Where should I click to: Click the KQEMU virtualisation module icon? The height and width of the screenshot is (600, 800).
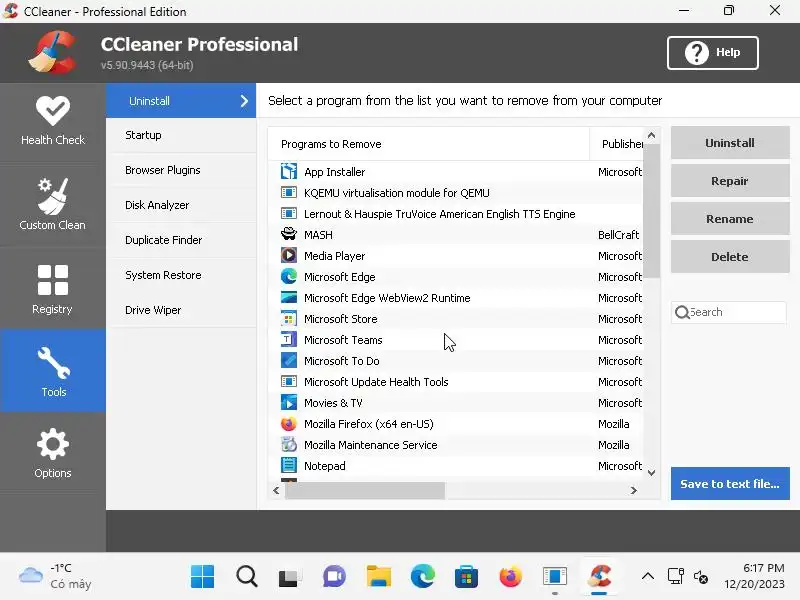pos(289,193)
